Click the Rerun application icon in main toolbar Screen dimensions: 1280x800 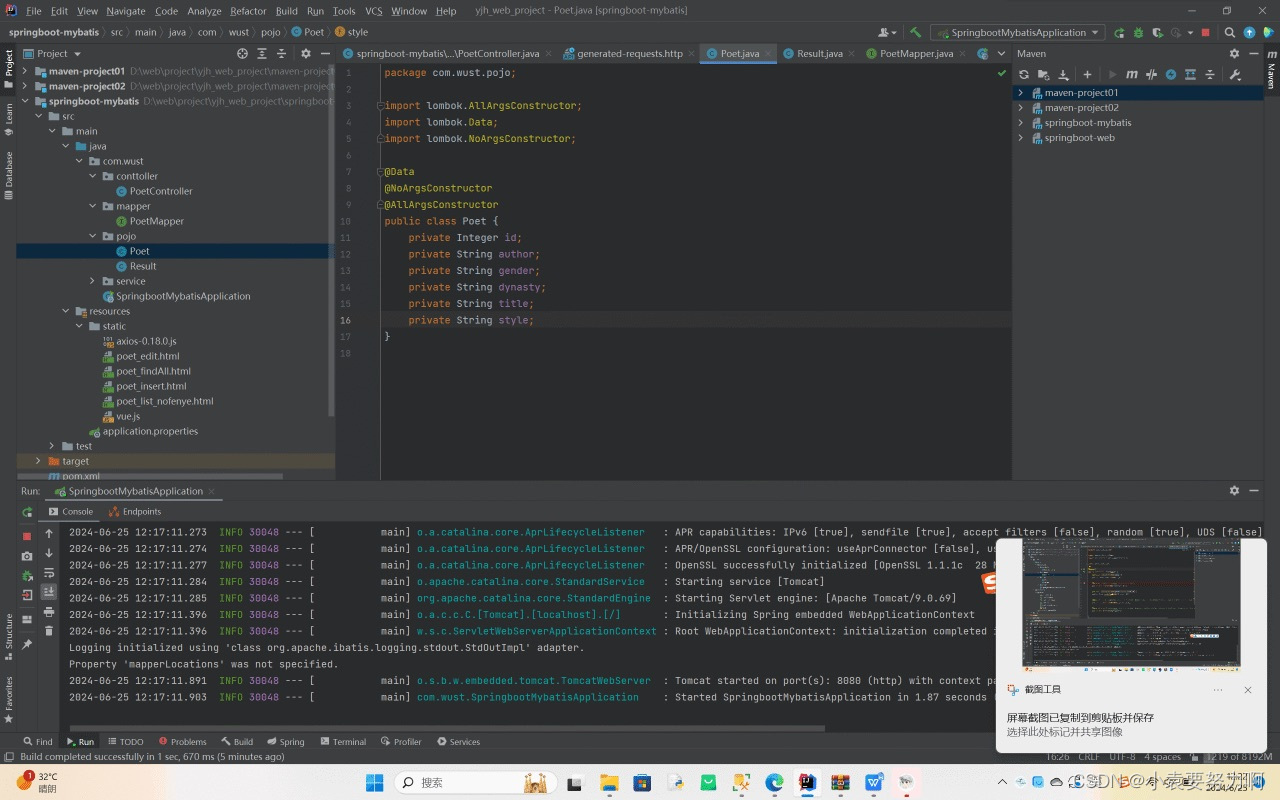[x=1119, y=32]
